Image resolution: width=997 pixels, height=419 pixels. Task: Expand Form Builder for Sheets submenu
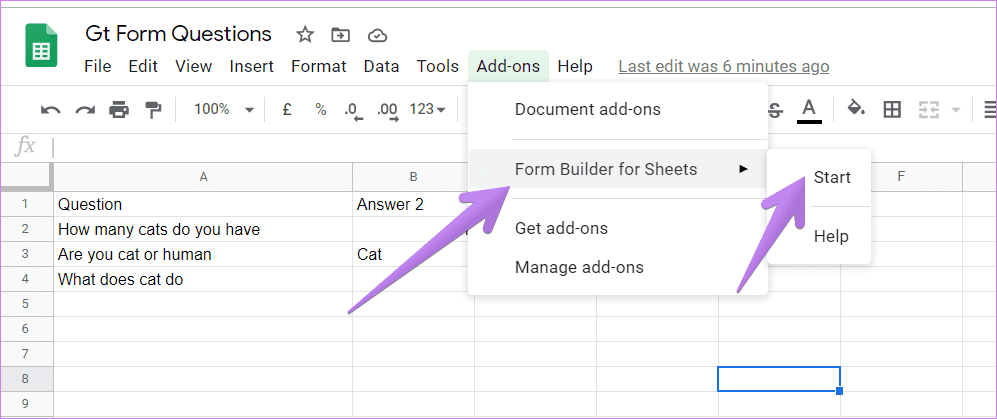point(617,169)
